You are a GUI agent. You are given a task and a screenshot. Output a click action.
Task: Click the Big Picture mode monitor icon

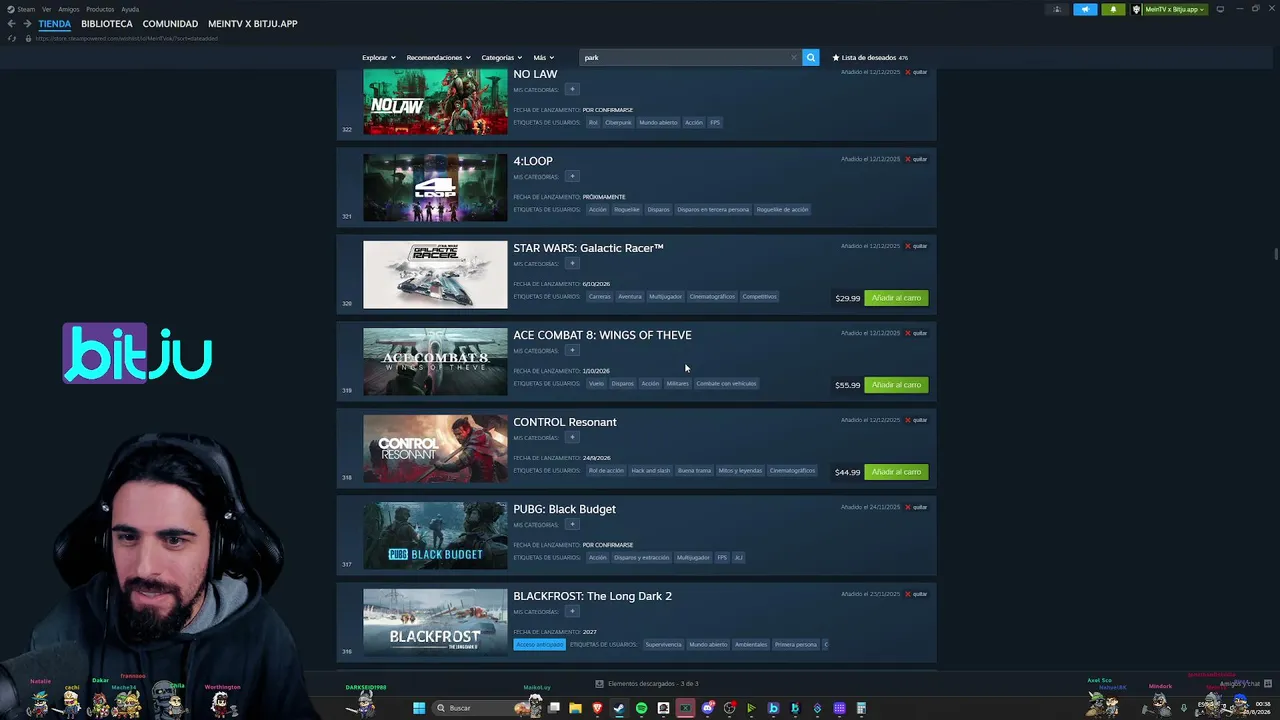(1220, 9)
